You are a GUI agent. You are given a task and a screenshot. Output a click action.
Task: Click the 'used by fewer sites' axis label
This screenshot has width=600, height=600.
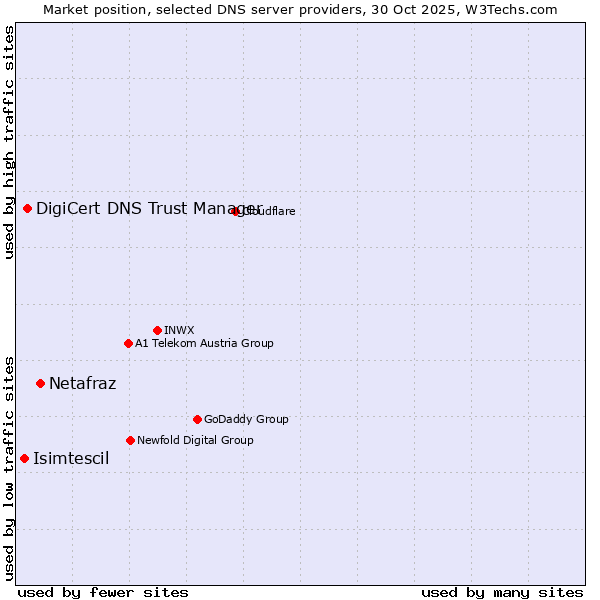click(x=103, y=592)
